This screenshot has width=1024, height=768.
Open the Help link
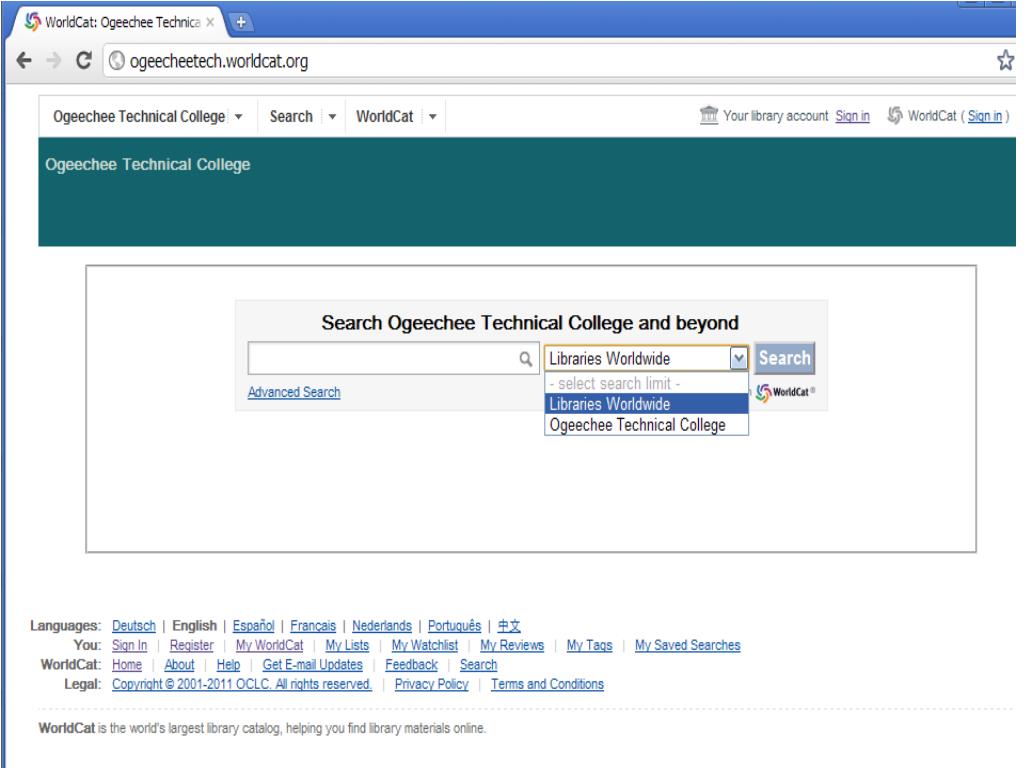(229, 665)
